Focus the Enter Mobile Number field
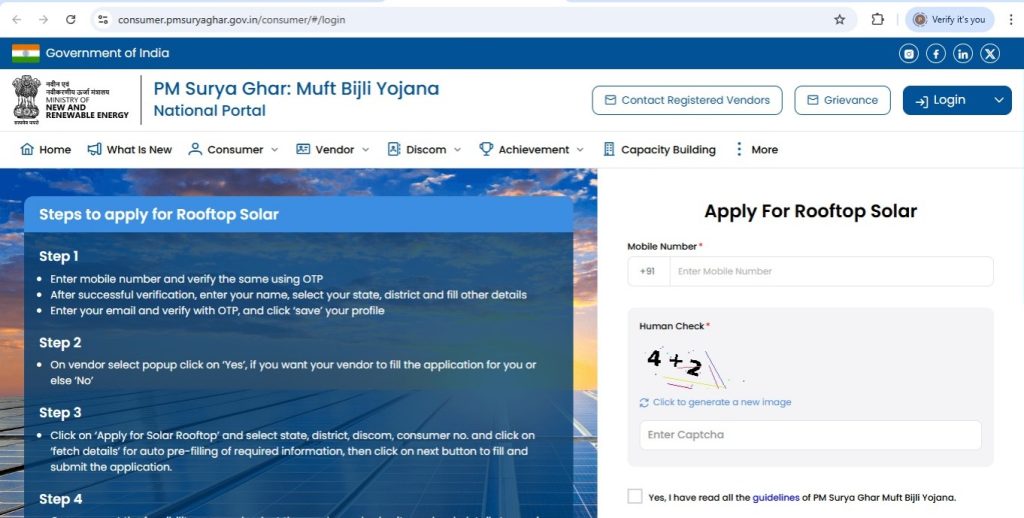1024x518 pixels. (x=831, y=271)
